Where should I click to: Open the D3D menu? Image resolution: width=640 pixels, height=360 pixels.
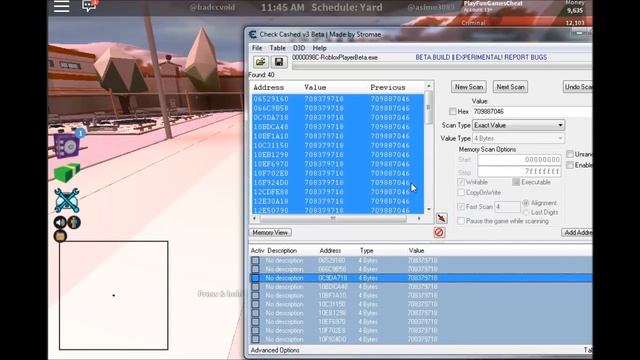[299, 48]
